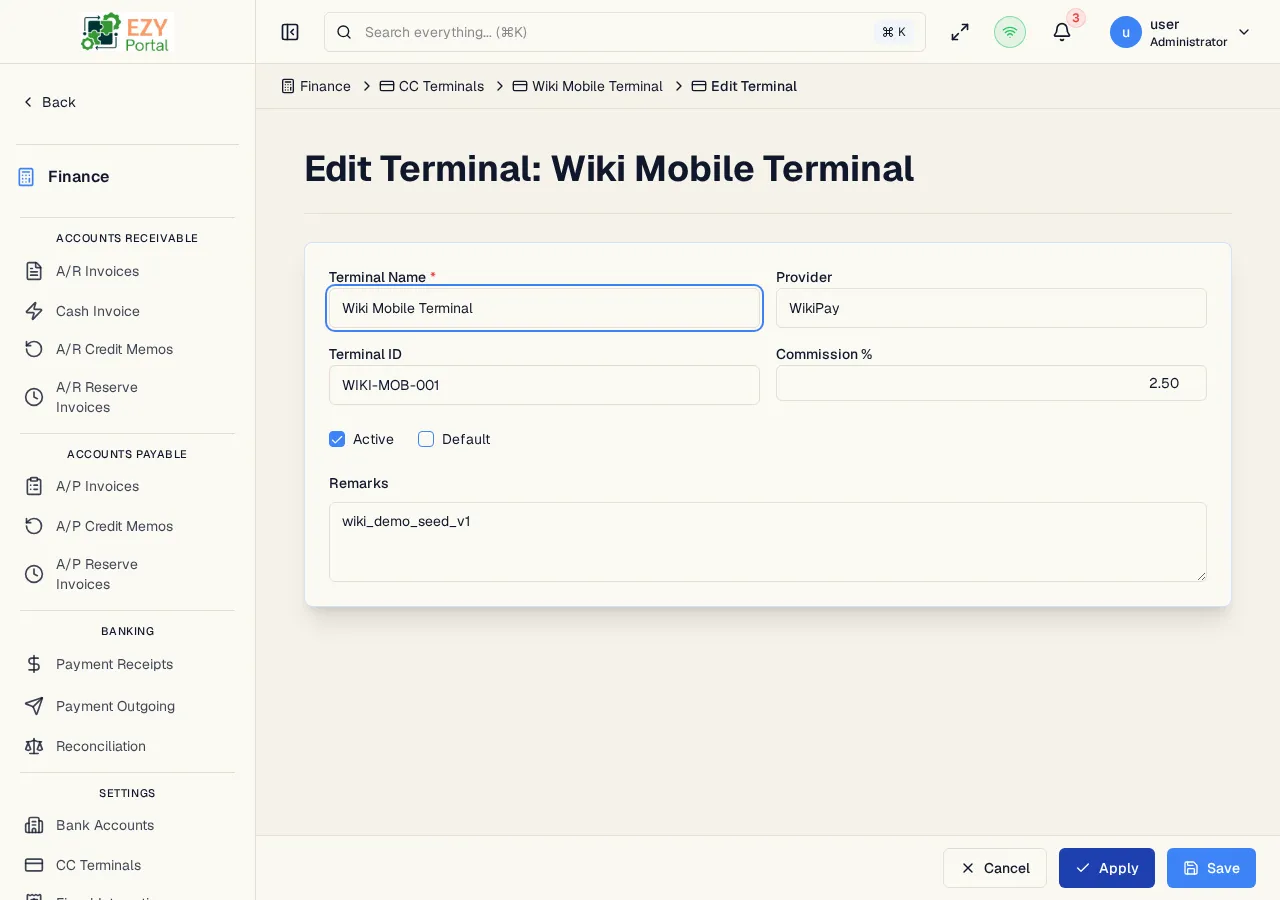Click the Wiki Mobile Terminal breadcrumb icon

pyautogui.click(x=520, y=86)
